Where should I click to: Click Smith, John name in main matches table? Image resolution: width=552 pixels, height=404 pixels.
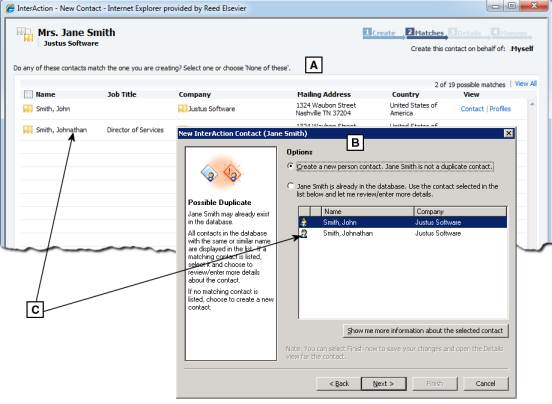(x=53, y=109)
